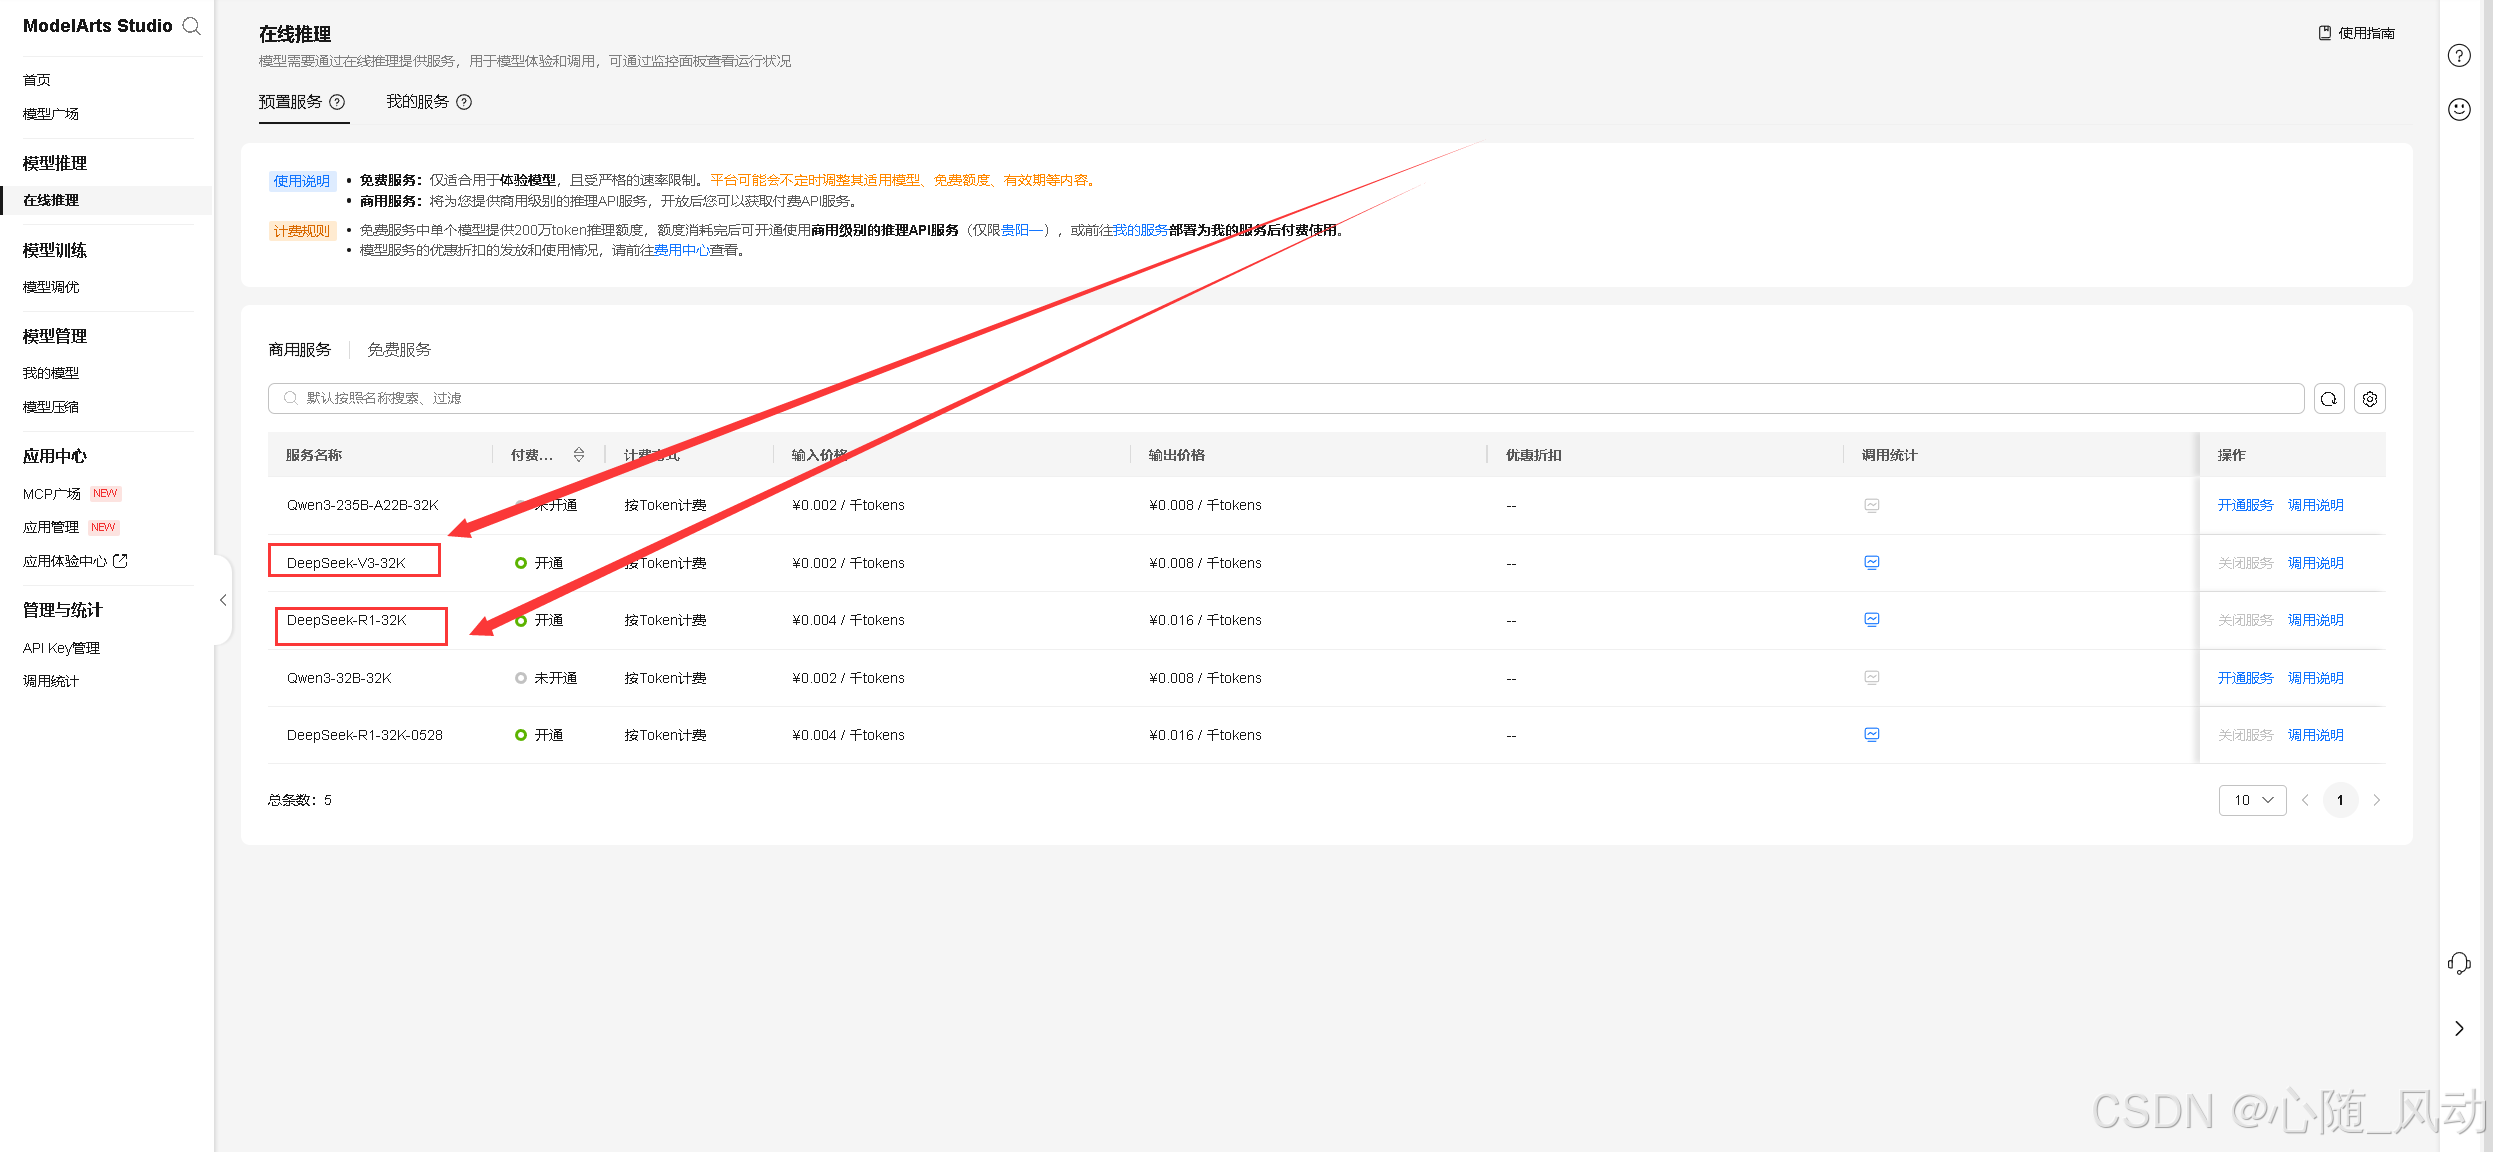Open call statistics chart for DeepSeek-R1-32K-0528
This screenshot has width=2493, height=1152.
coord(1871,735)
